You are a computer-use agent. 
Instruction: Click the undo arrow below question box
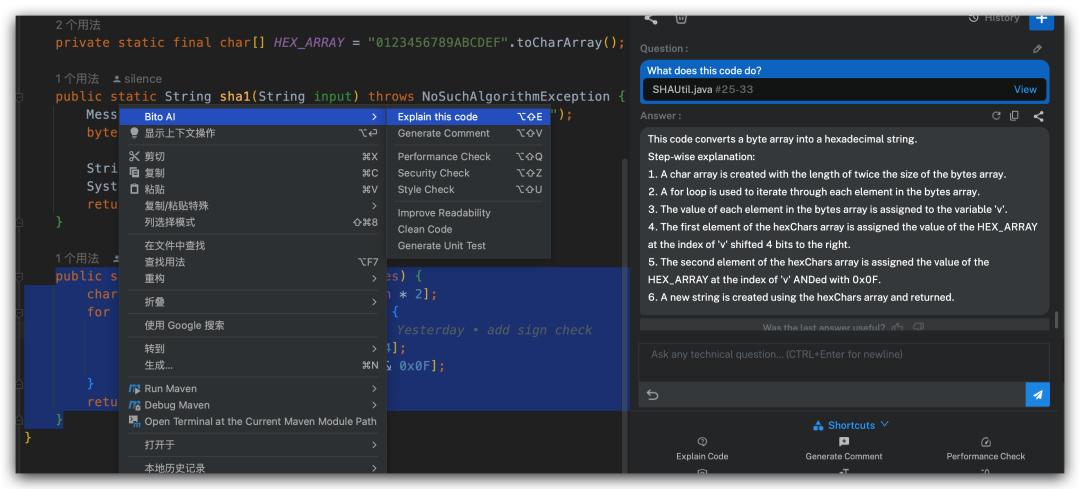pyautogui.click(x=653, y=395)
